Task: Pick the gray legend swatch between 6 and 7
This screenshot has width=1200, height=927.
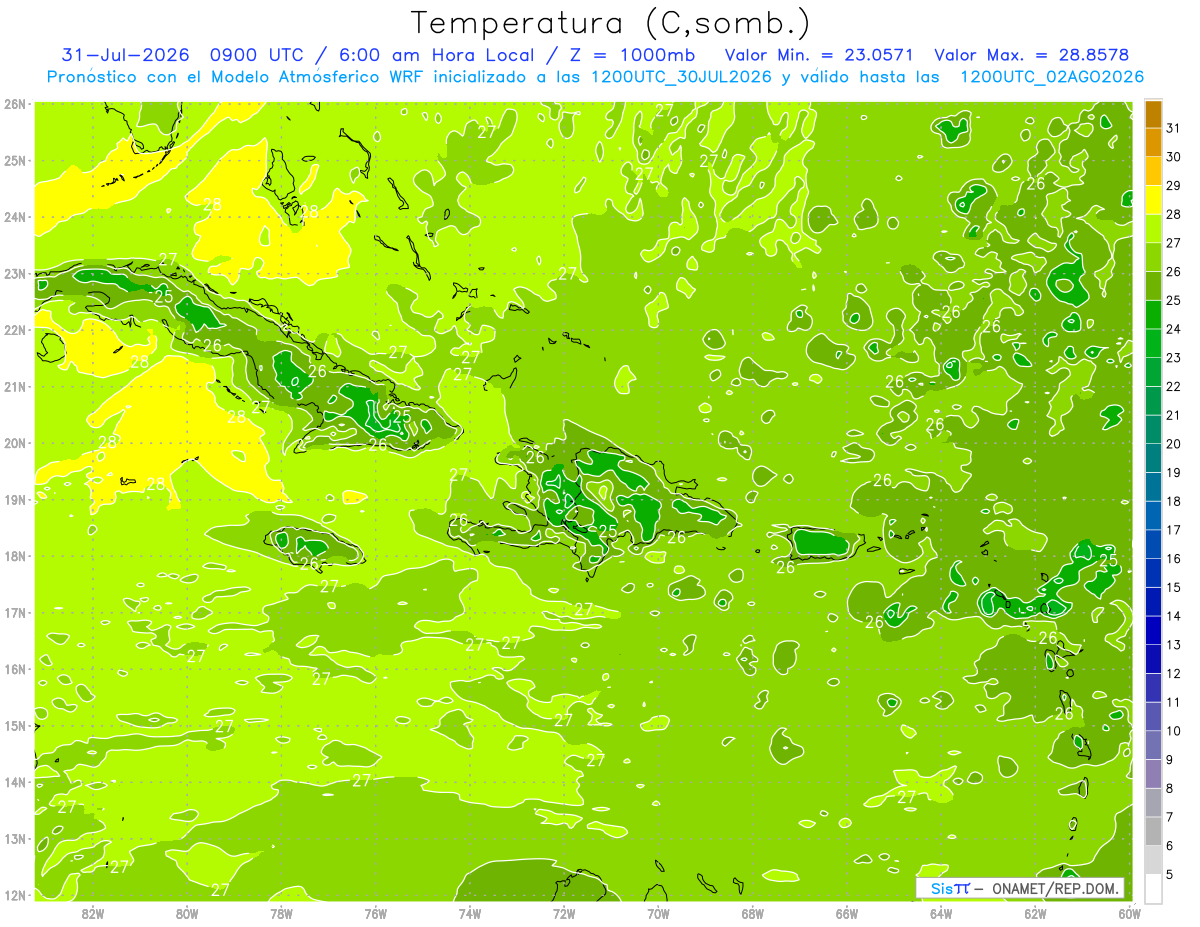Action: [x=1153, y=831]
